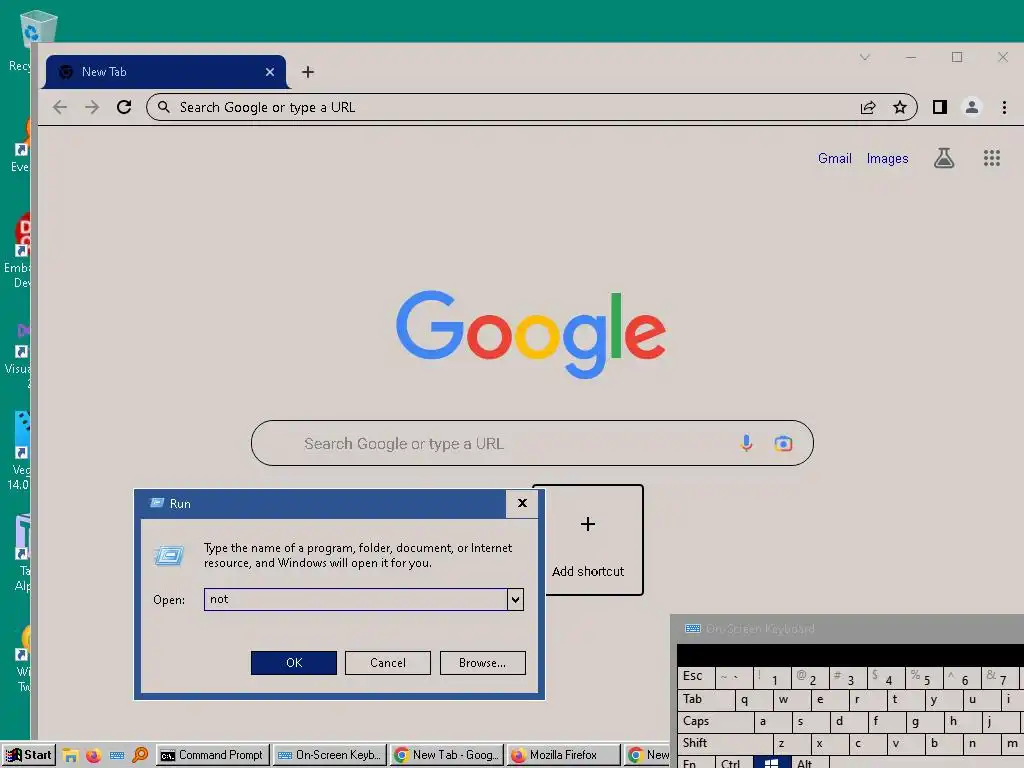
Task: Open a new Chrome tab with plus
Action: coord(308,72)
